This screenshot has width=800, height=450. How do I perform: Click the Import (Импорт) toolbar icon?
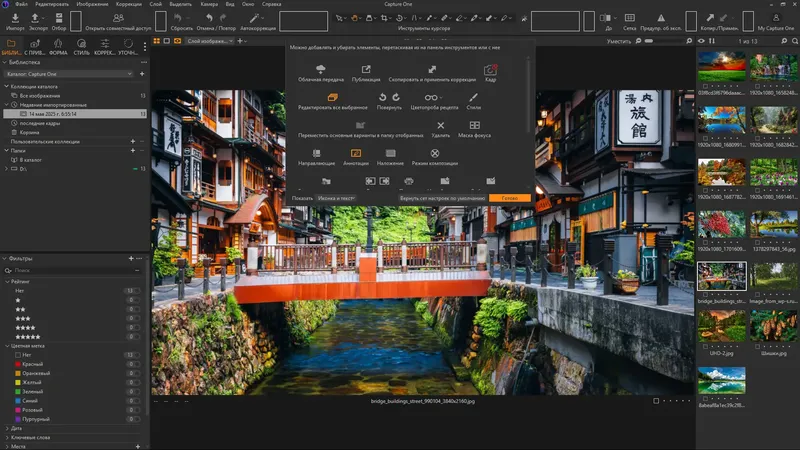(14, 18)
